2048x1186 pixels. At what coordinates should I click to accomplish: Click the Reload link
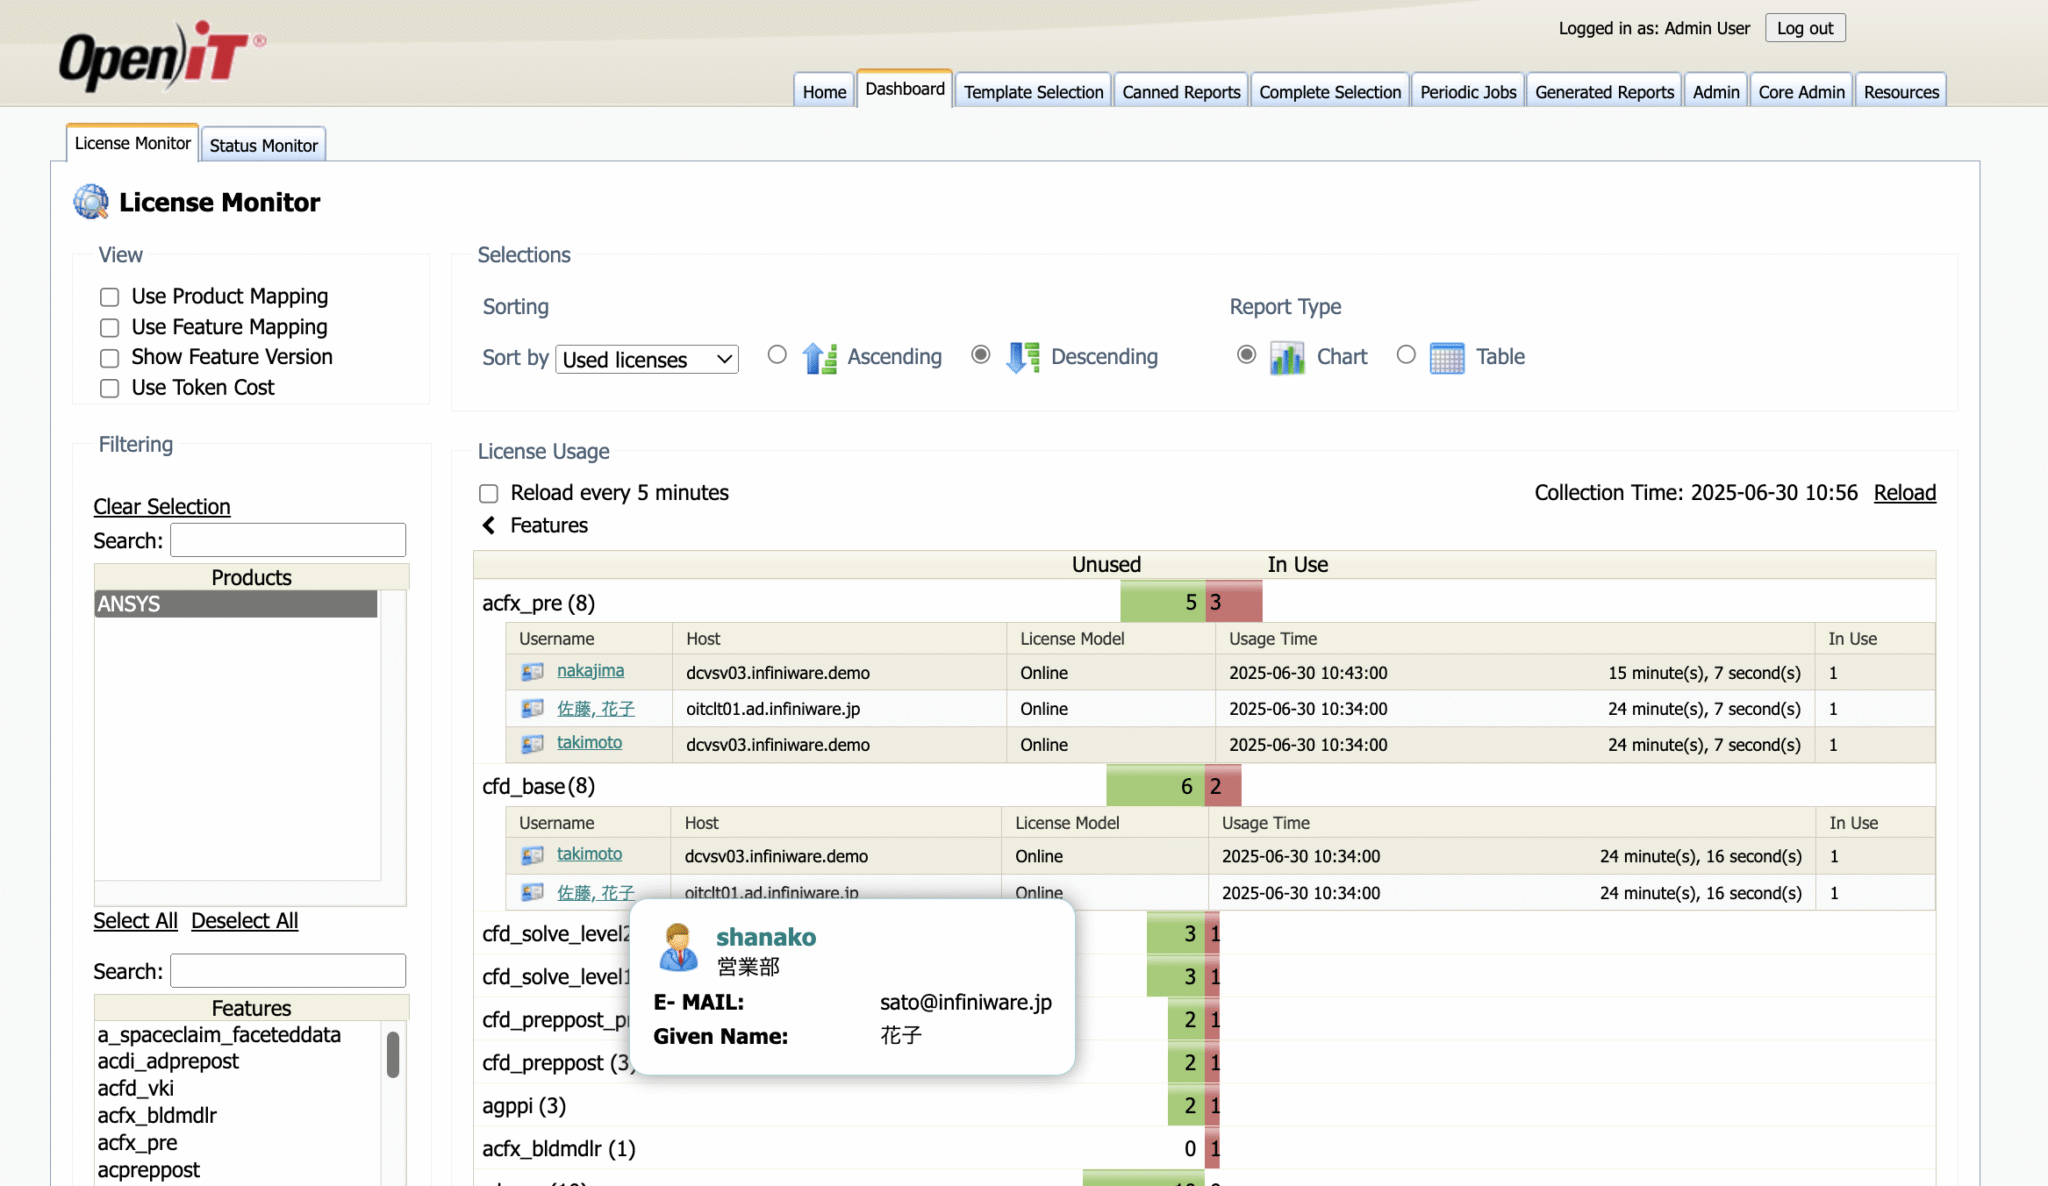[1904, 493]
